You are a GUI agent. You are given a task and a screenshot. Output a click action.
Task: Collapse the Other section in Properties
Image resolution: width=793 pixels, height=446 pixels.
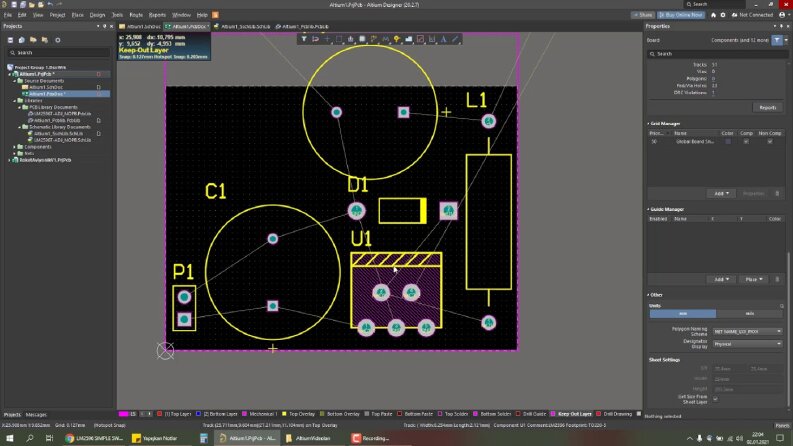[648, 295]
